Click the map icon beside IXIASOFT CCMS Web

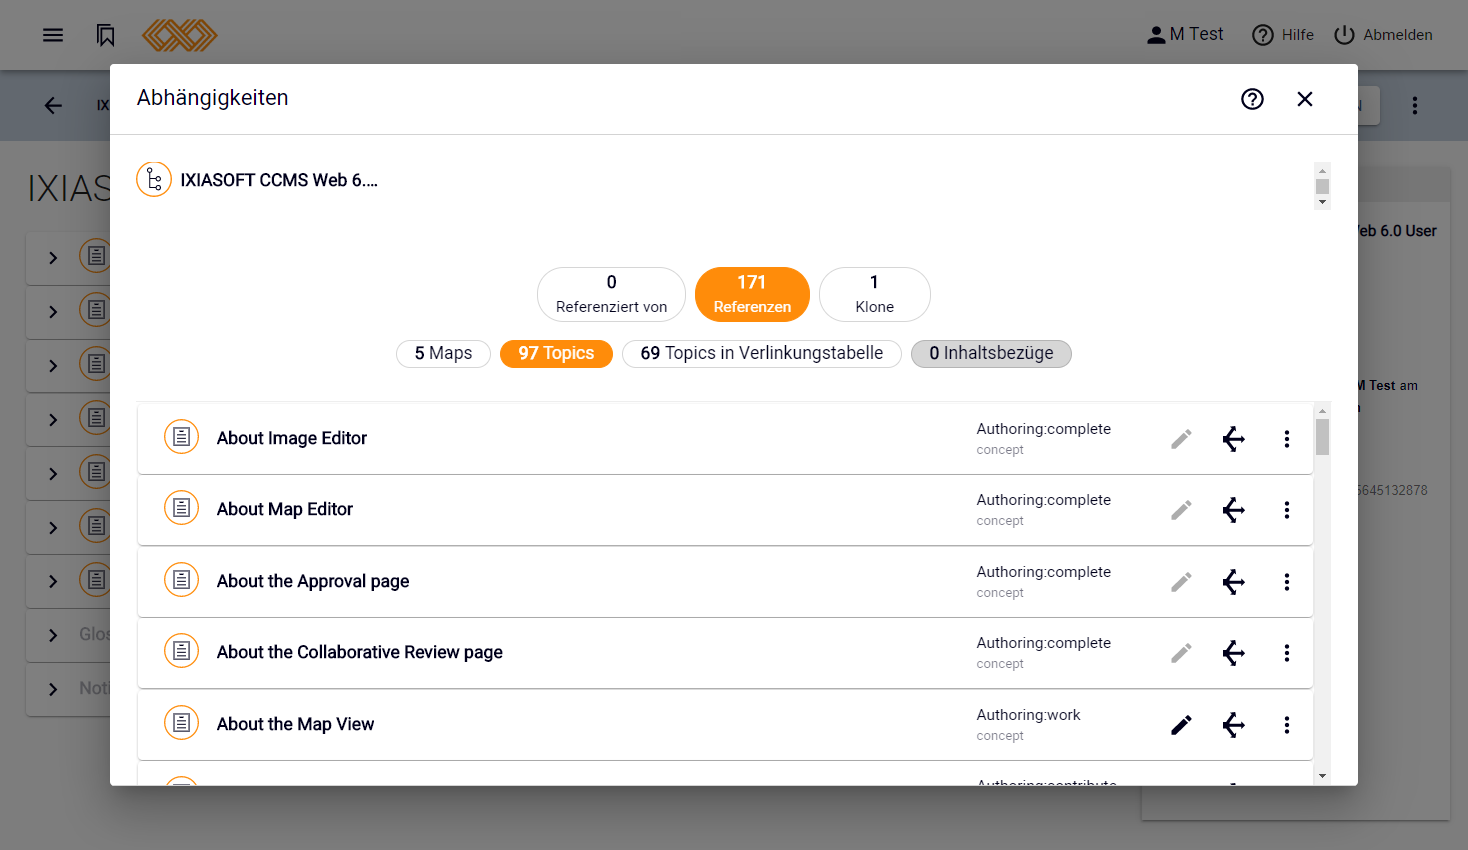(154, 180)
